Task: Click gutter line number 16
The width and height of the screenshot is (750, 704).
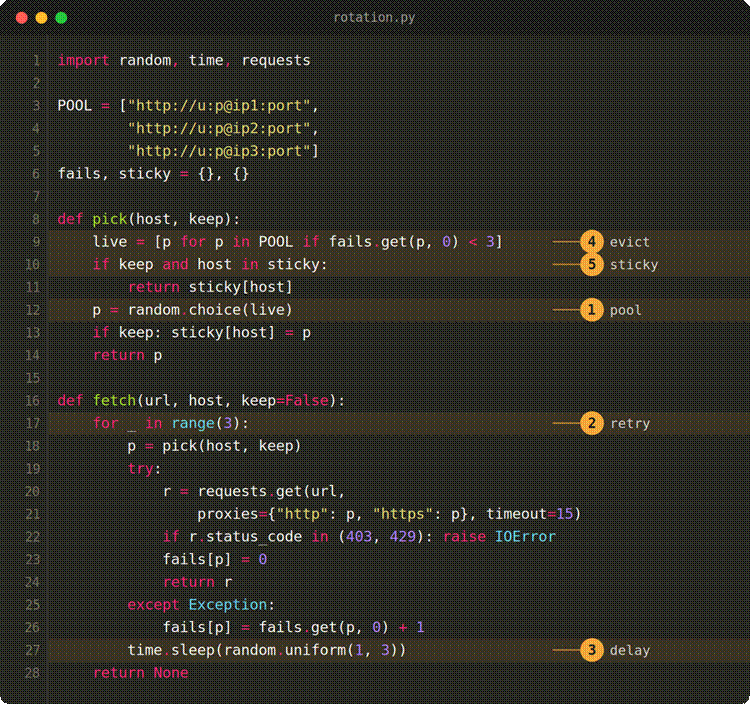Action: (33, 401)
